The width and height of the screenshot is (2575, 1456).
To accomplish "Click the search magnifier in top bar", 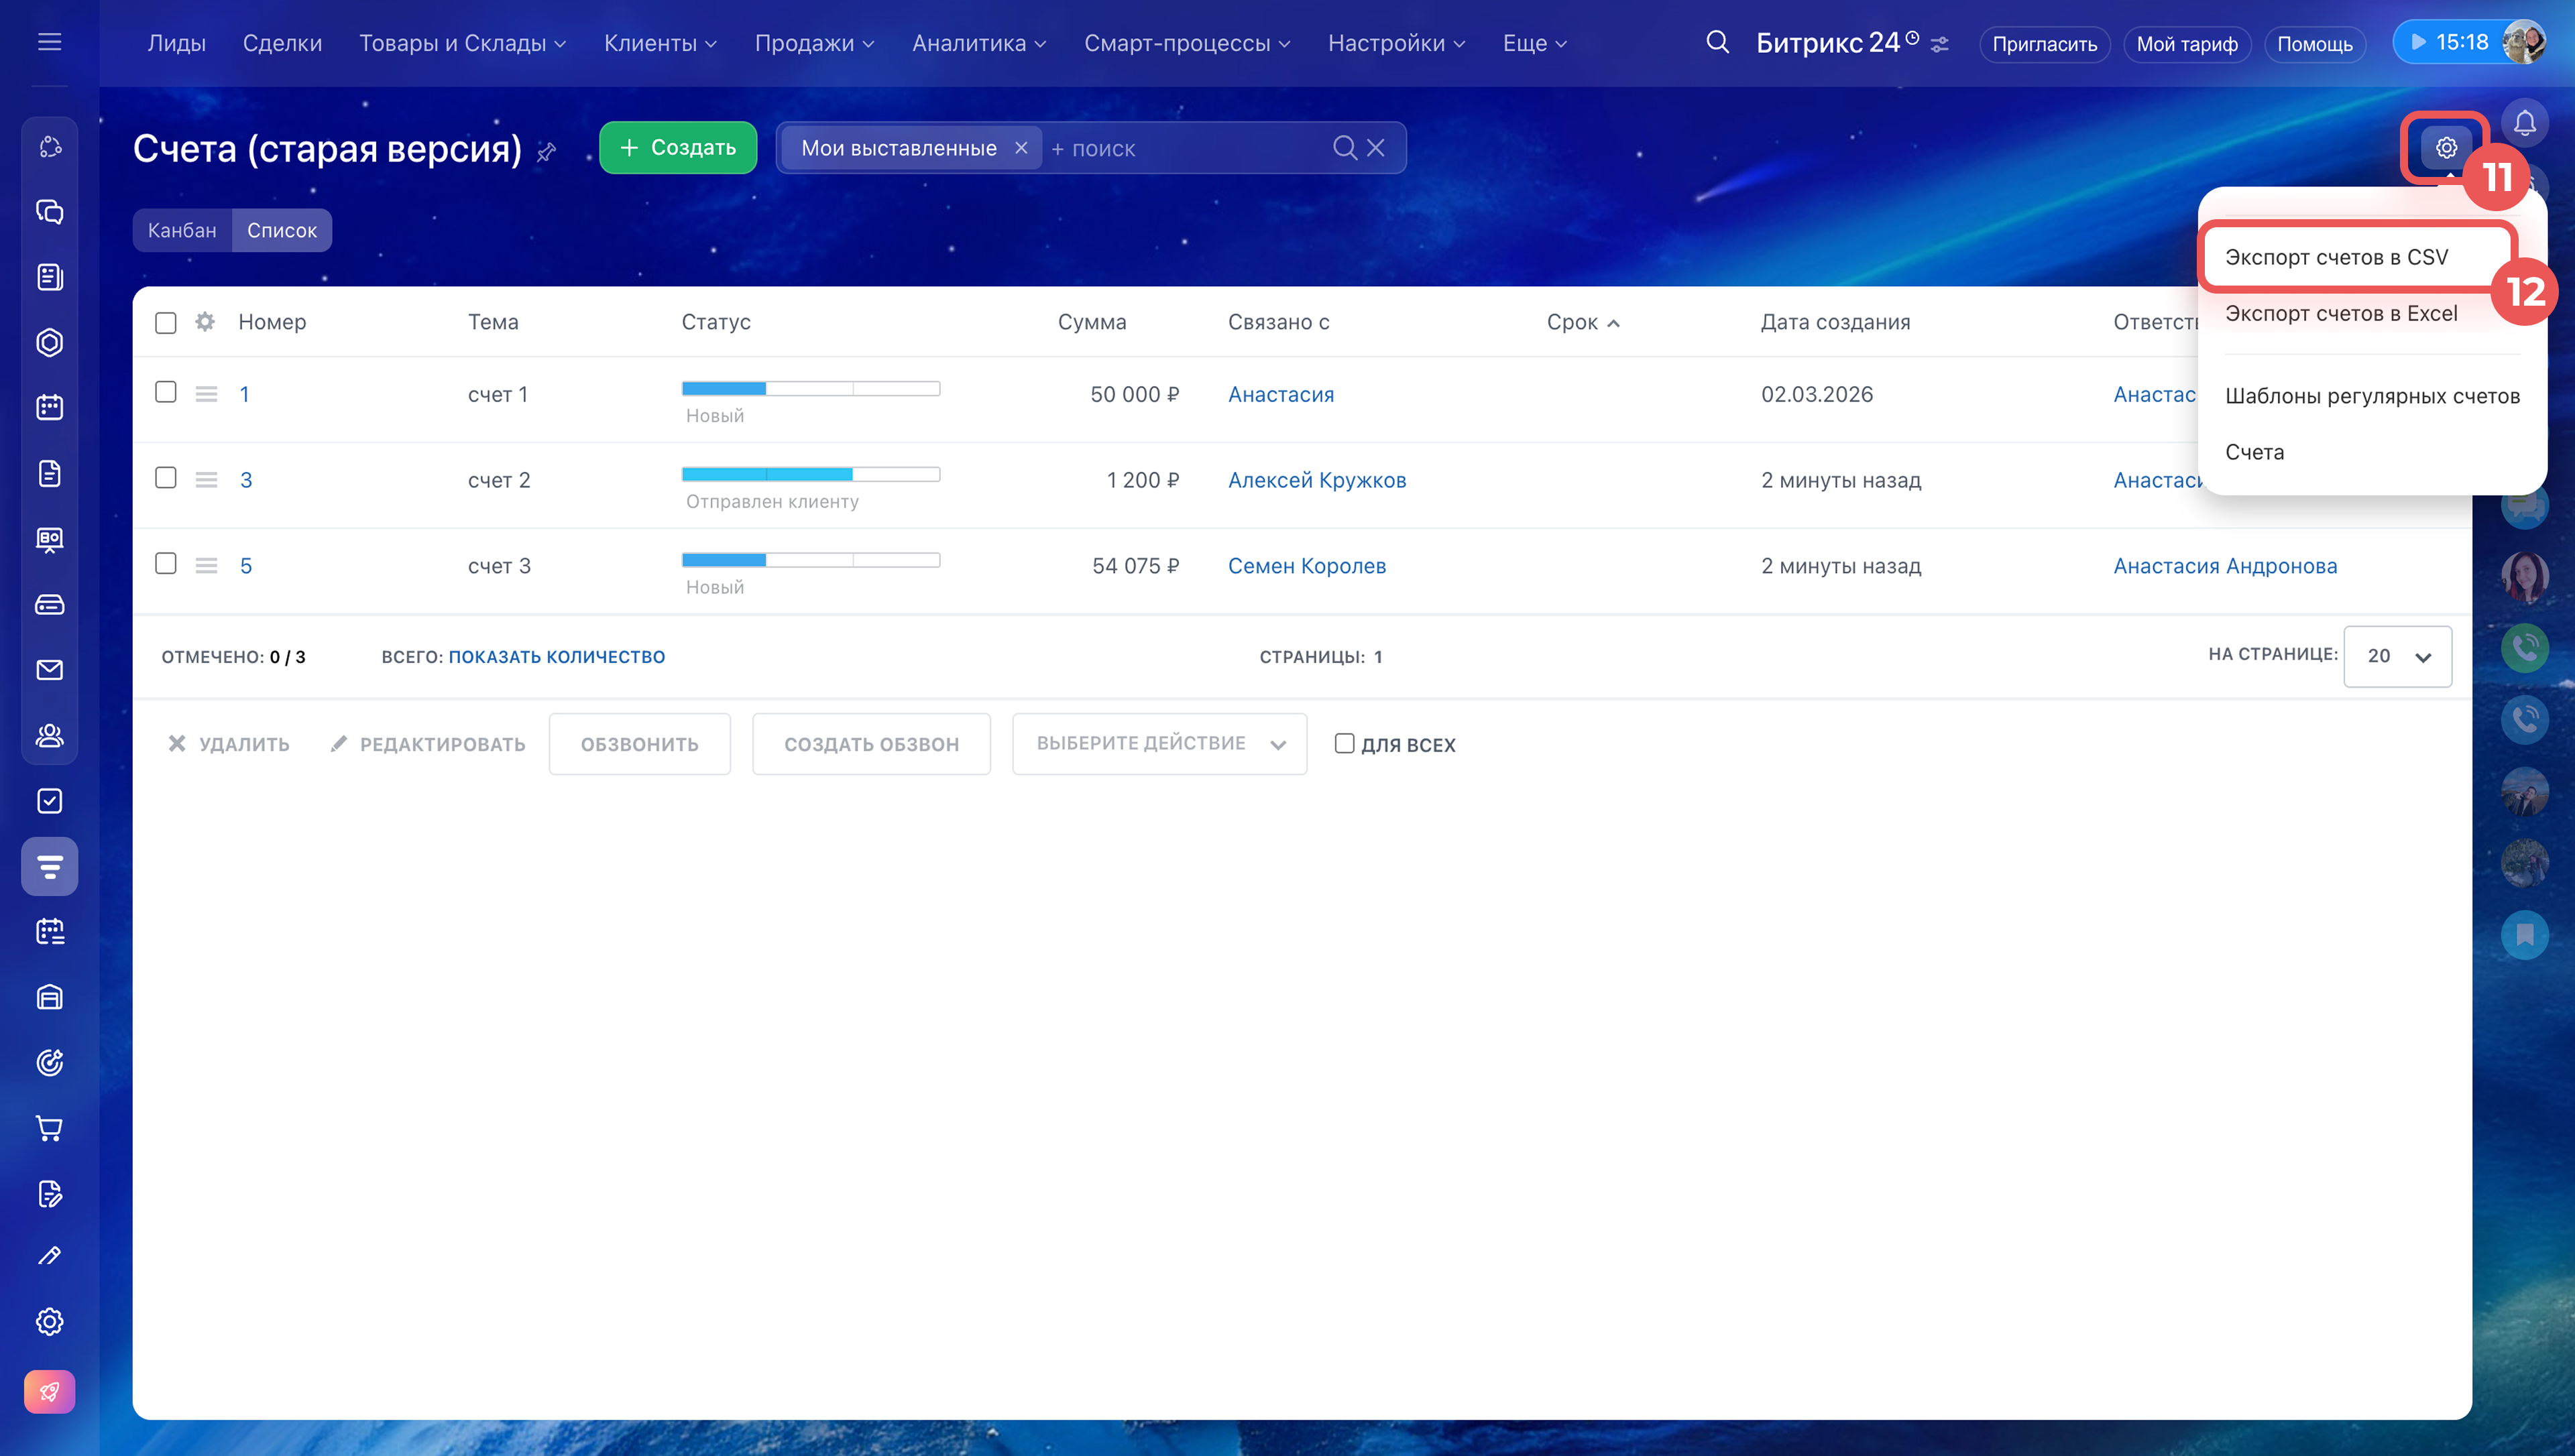I will tap(1717, 42).
